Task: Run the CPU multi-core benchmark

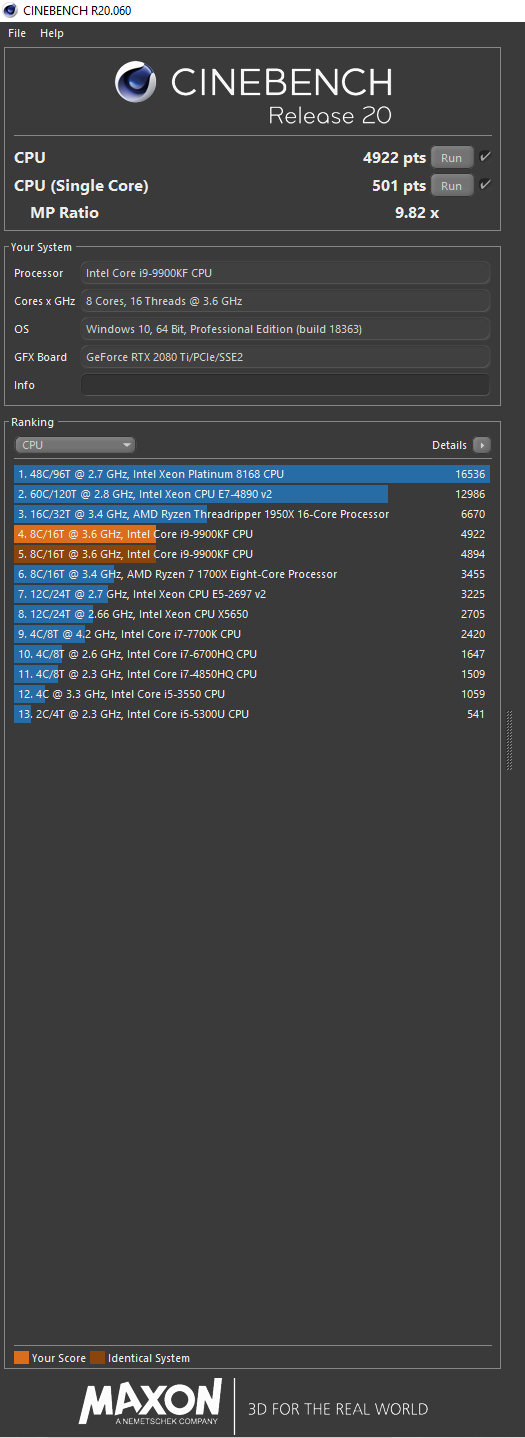Action: [x=452, y=157]
